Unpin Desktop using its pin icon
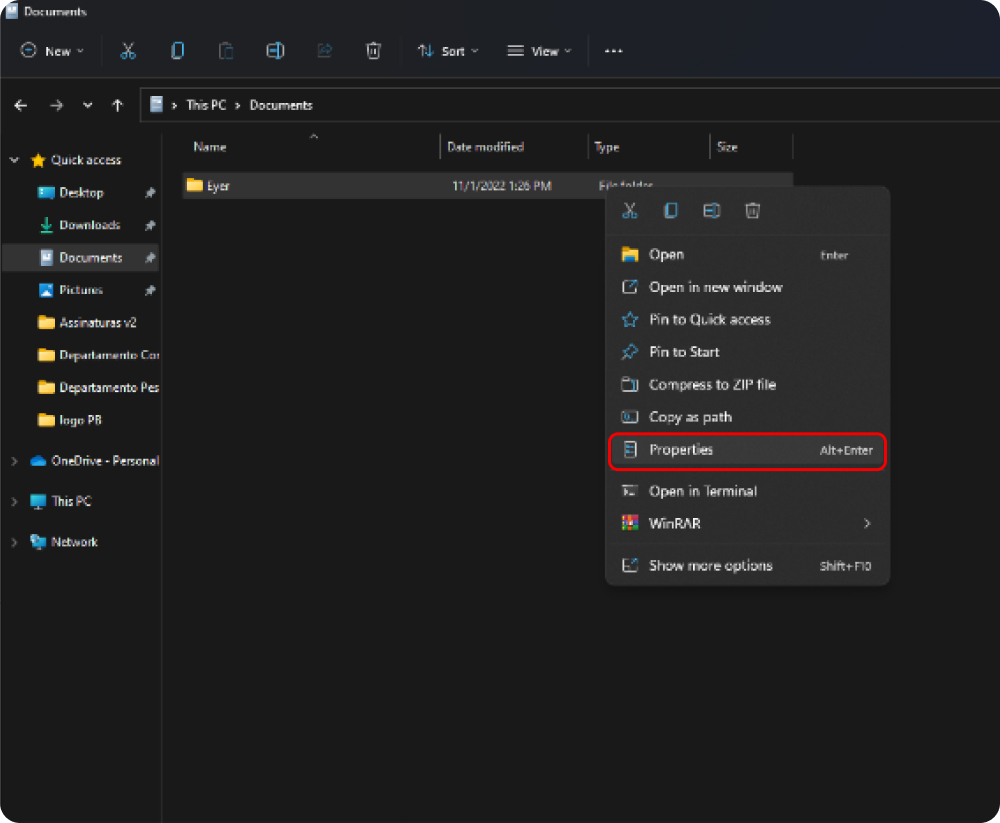This screenshot has height=823, width=1000. (150, 193)
